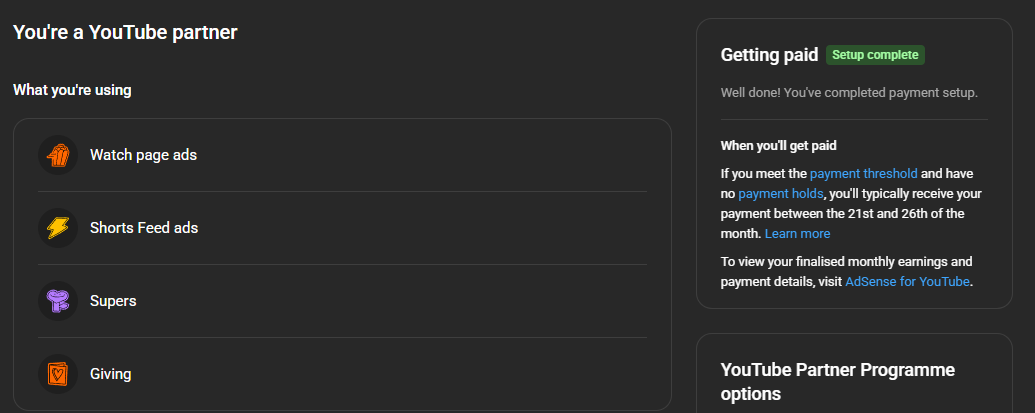The height and width of the screenshot is (413, 1035).
Task: Open the Supers row label
Action: [113, 301]
